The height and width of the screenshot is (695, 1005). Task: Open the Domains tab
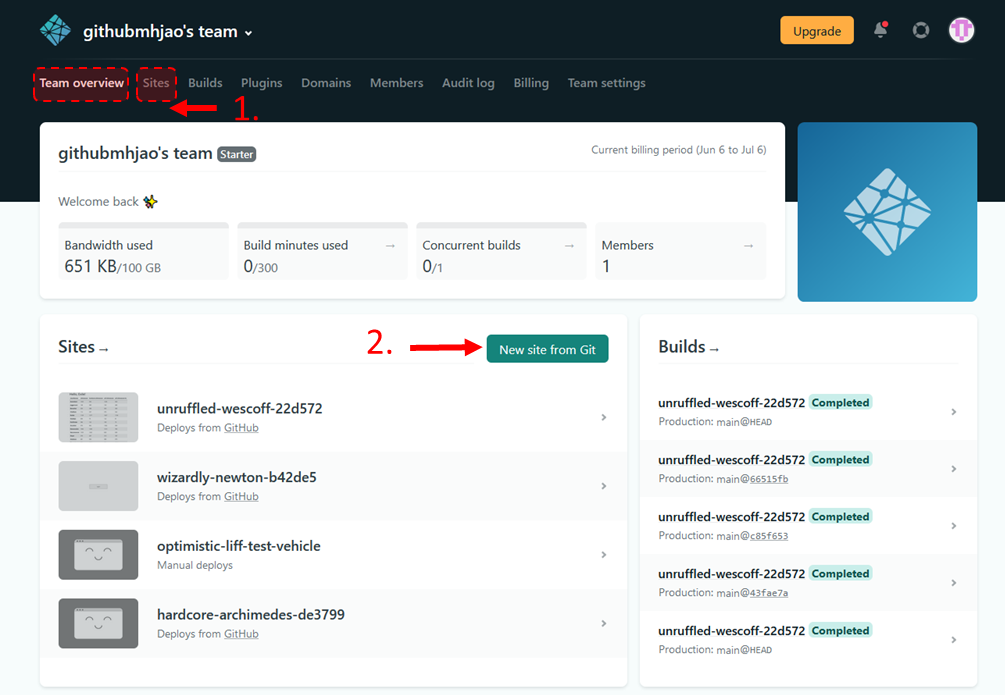pyautogui.click(x=326, y=83)
